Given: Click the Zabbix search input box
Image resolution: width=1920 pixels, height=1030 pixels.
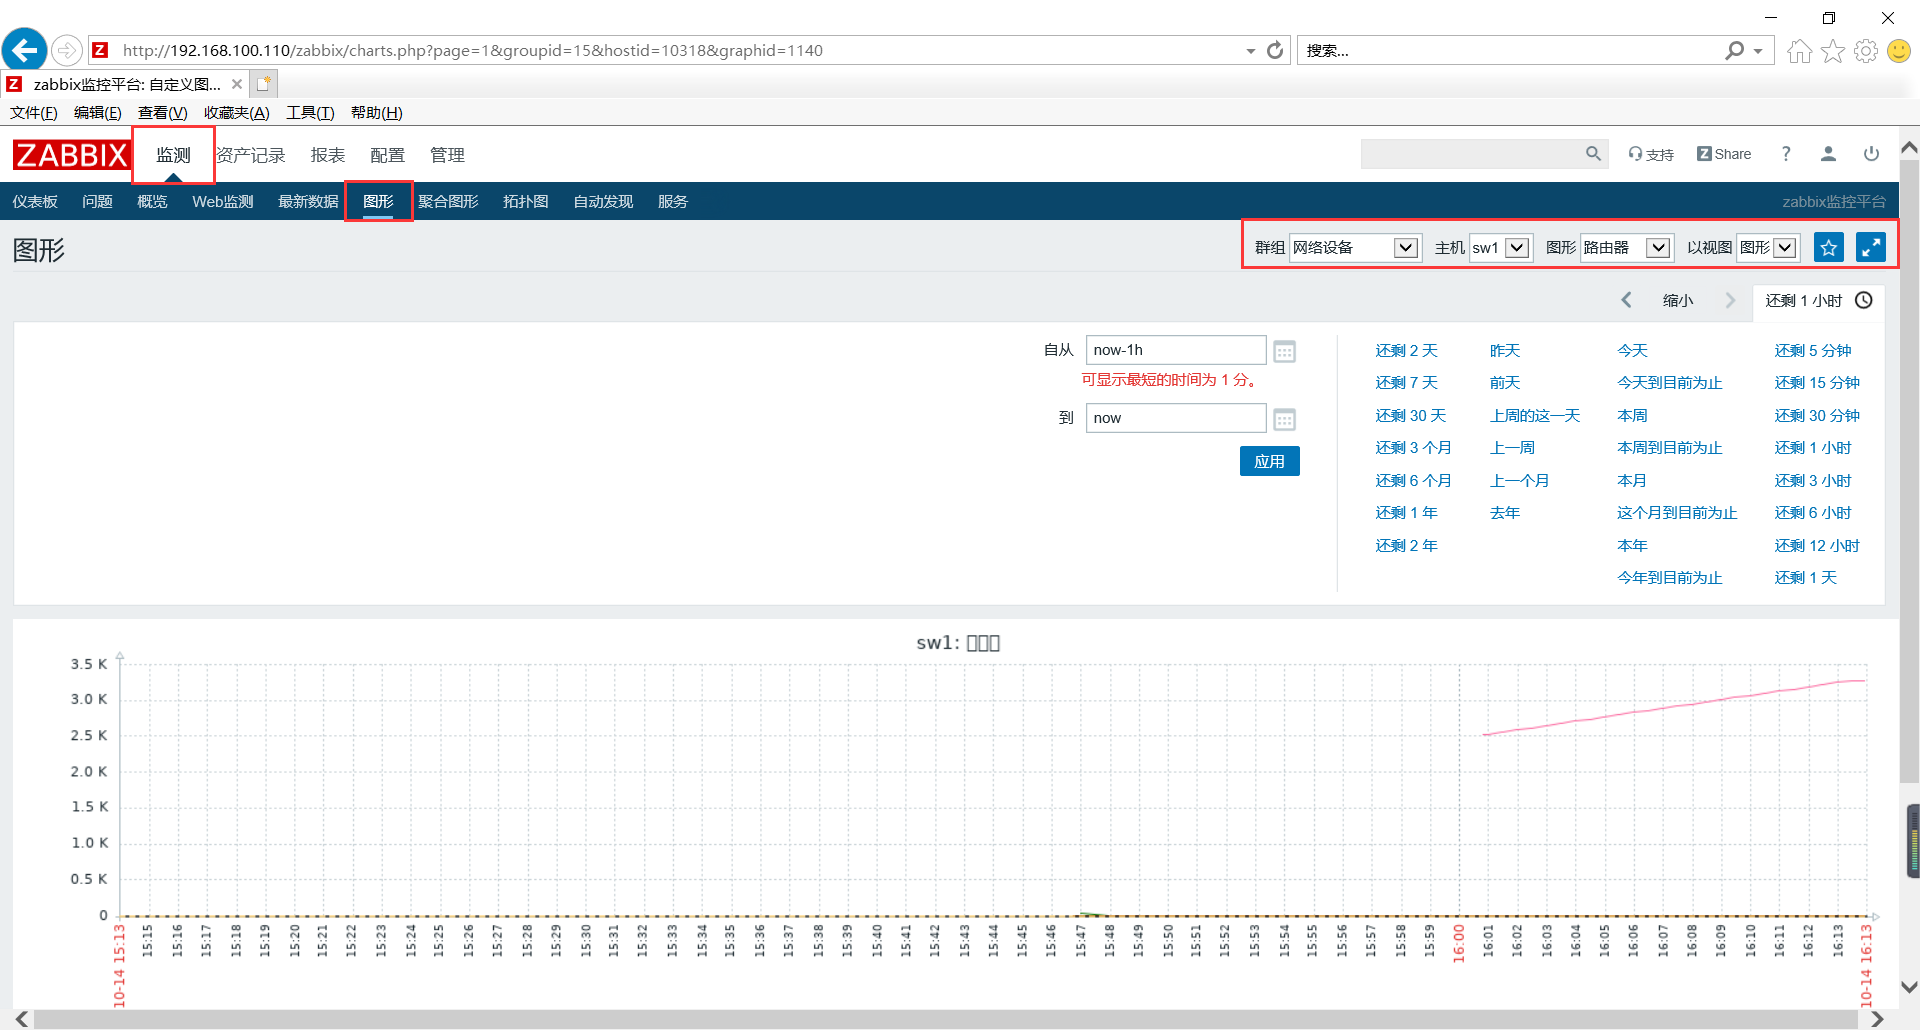Looking at the screenshot, I should pos(1472,154).
